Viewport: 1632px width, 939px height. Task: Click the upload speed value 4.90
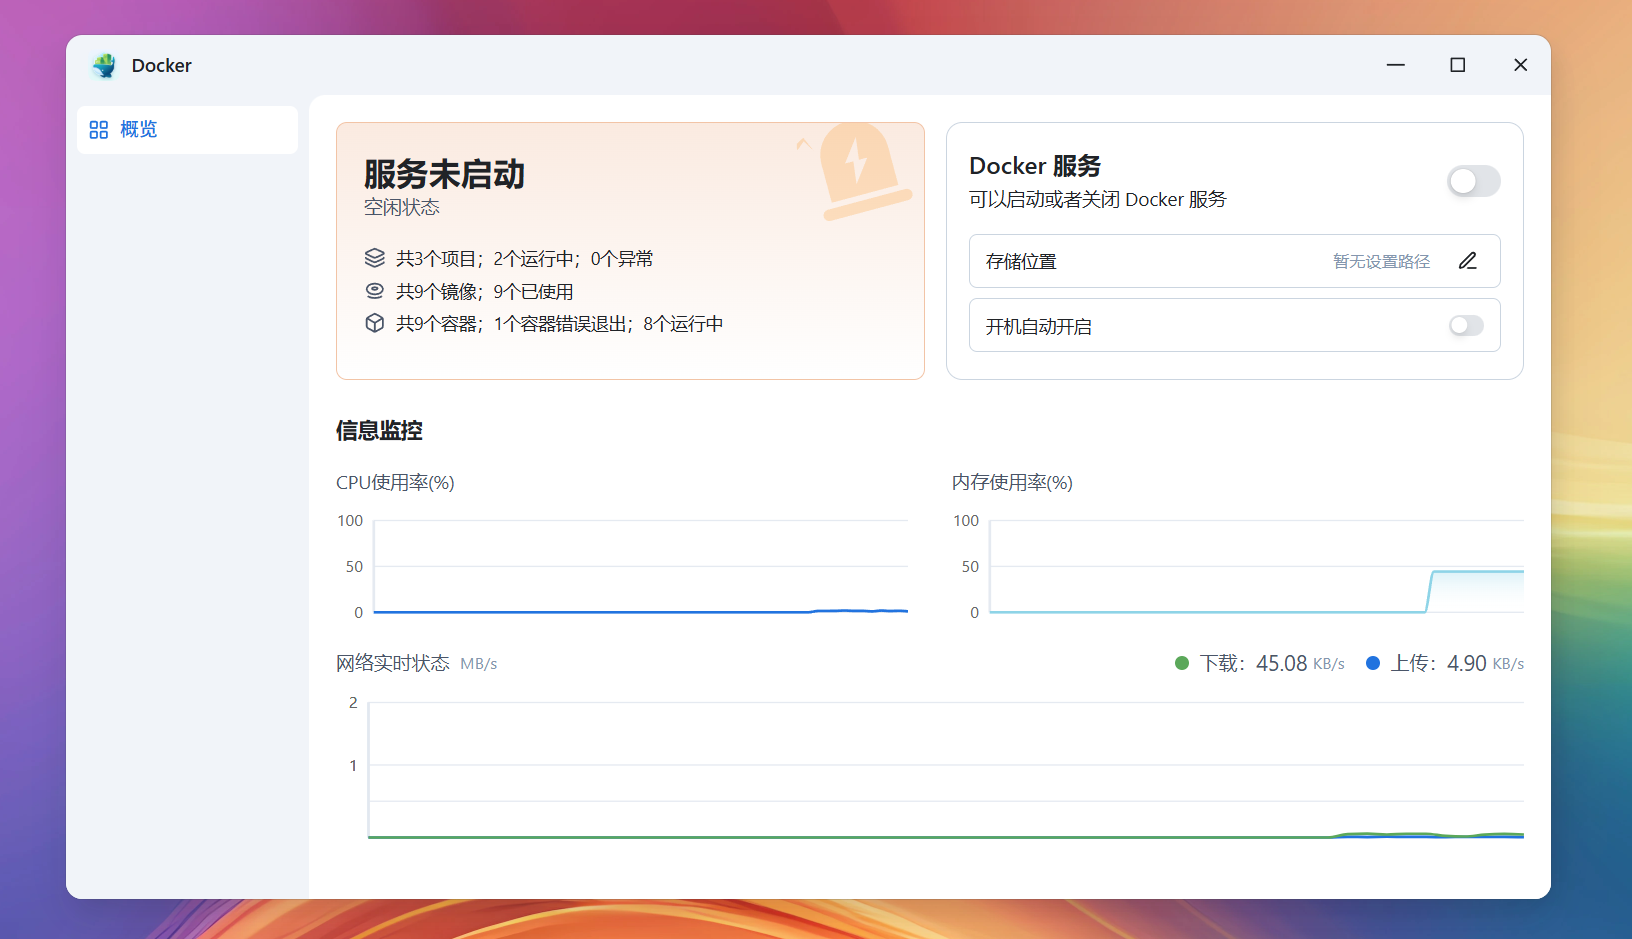pyautogui.click(x=1467, y=663)
